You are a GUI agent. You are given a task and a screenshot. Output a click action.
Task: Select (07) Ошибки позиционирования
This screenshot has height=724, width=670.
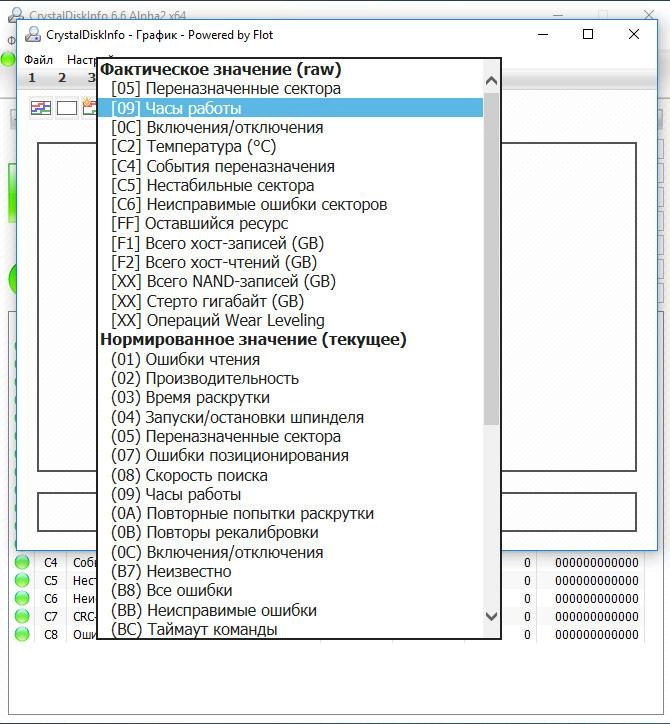point(290,456)
